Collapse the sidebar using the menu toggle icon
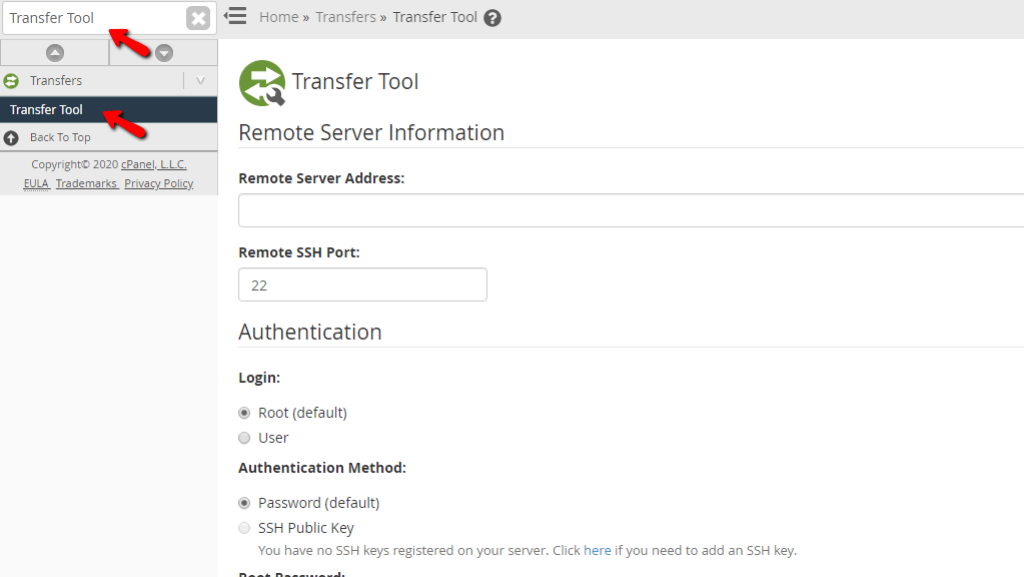Screen dimensions: 1024x577 [x=235, y=16]
